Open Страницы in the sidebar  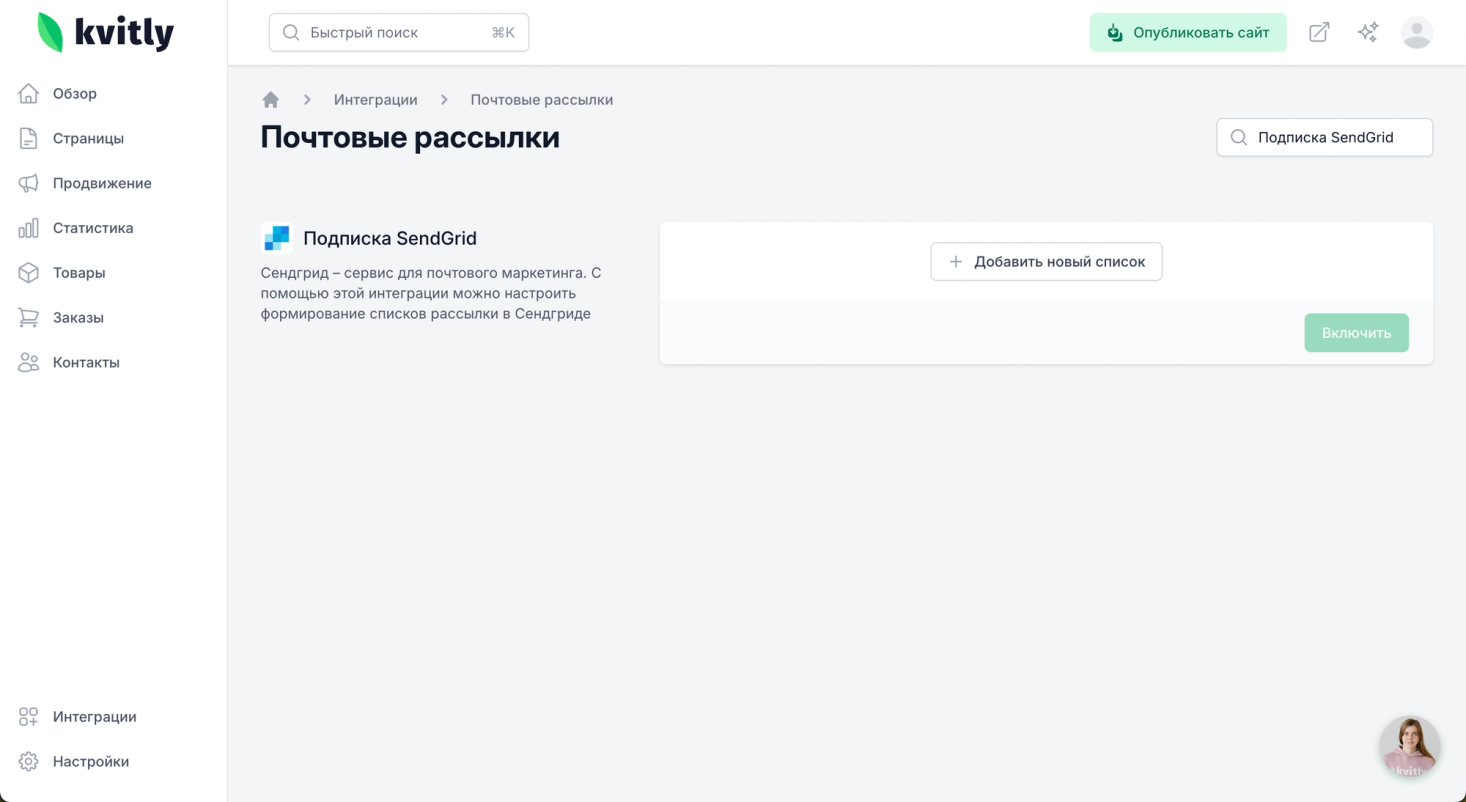pos(88,139)
